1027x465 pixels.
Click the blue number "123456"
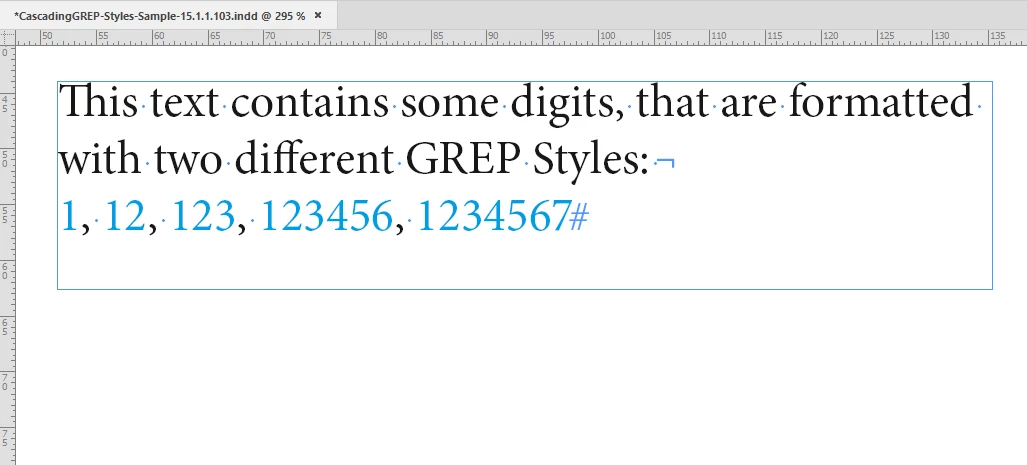[x=326, y=215]
